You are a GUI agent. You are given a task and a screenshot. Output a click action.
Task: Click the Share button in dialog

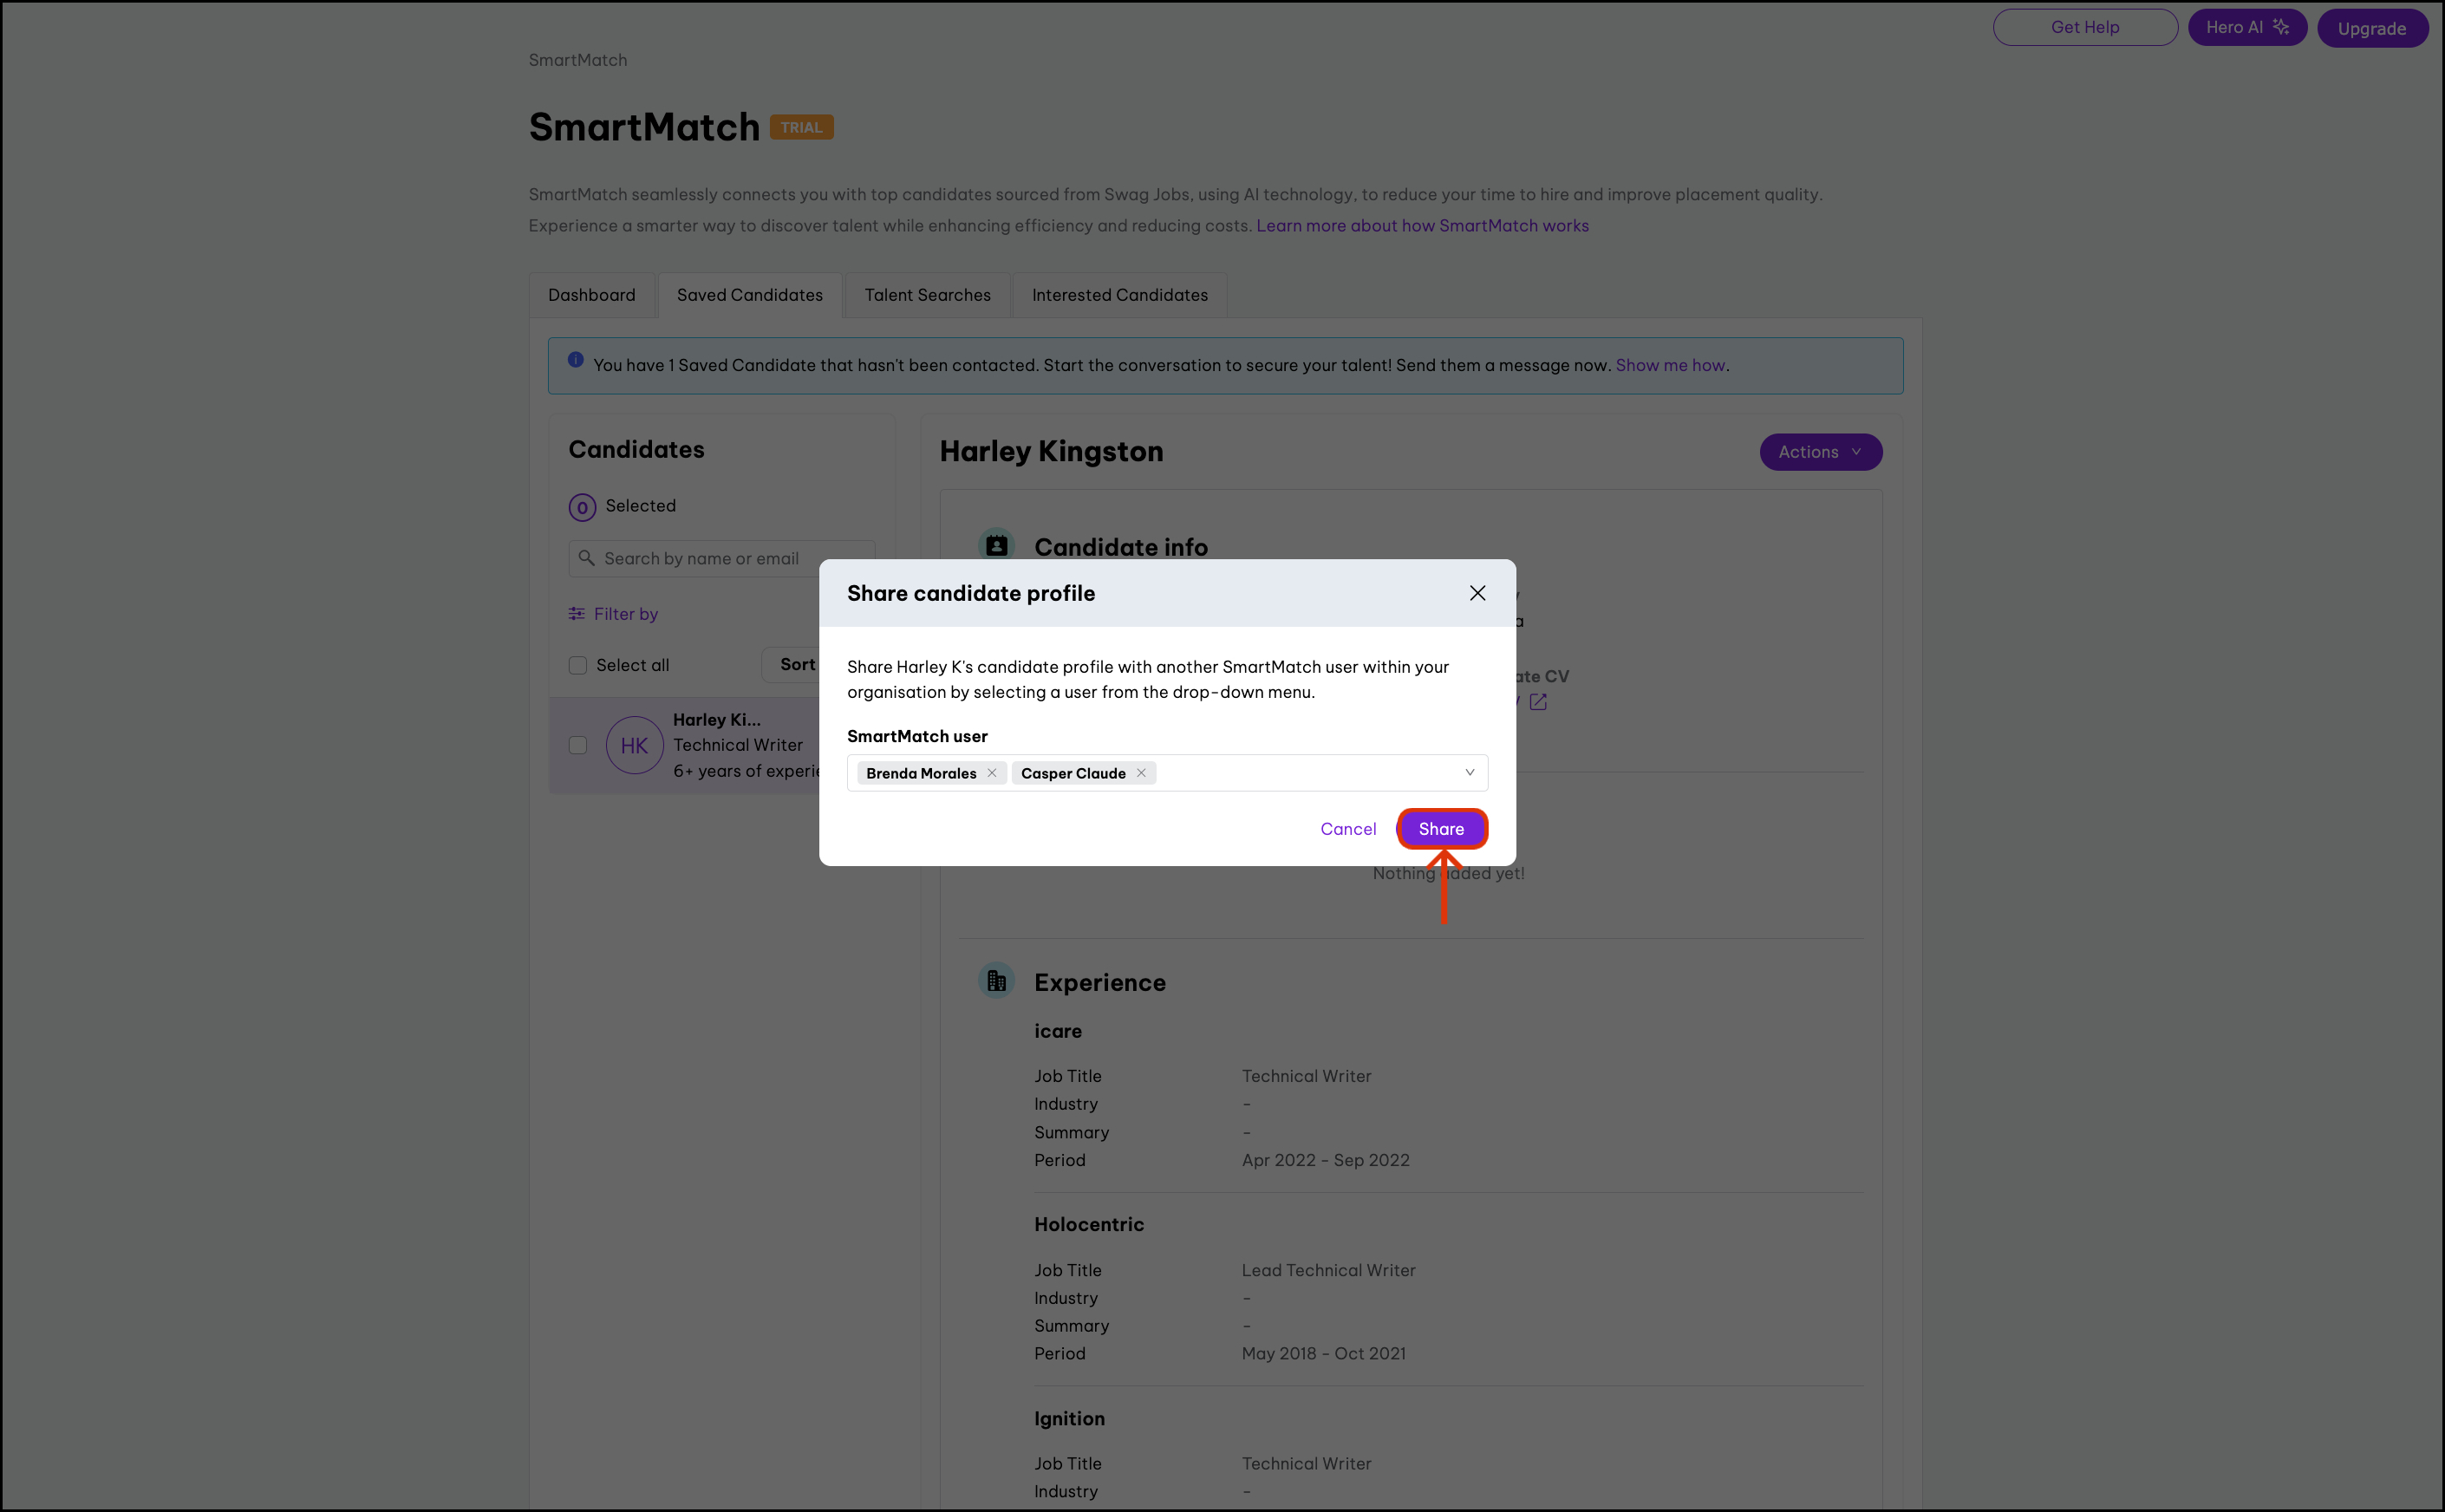pyautogui.click(x=1441, y=829)
